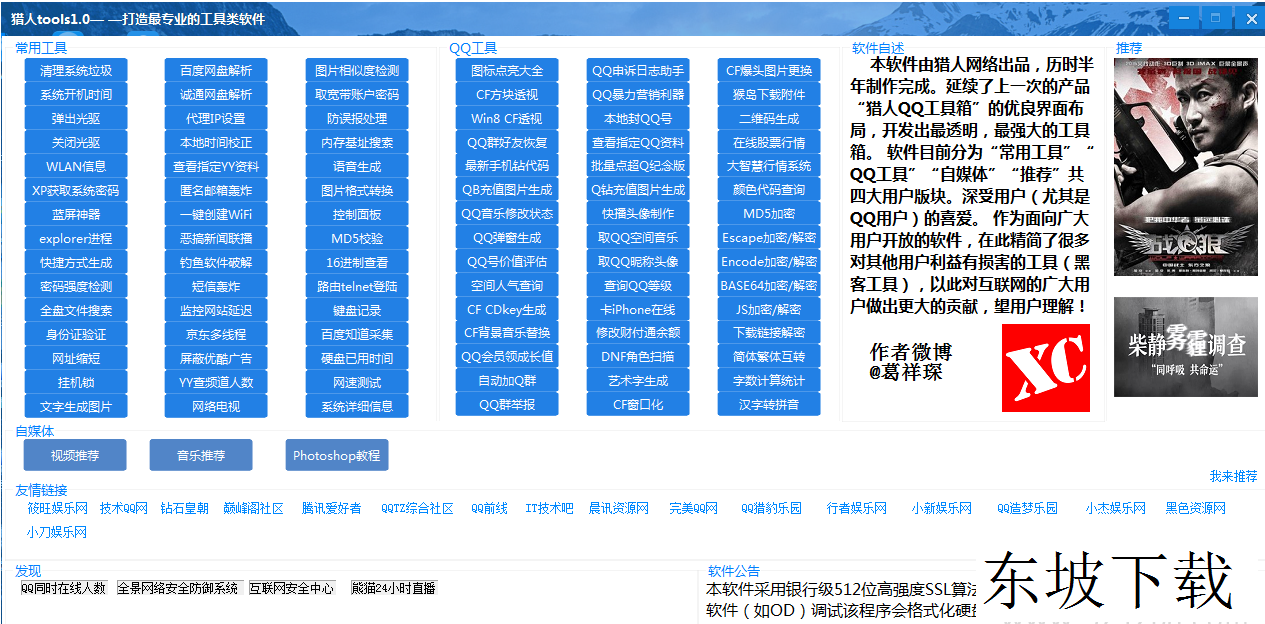The width and height of the screenshot is (1265, 624).
Task: Click the BASE64加密/解密 button
Action: 769,286
